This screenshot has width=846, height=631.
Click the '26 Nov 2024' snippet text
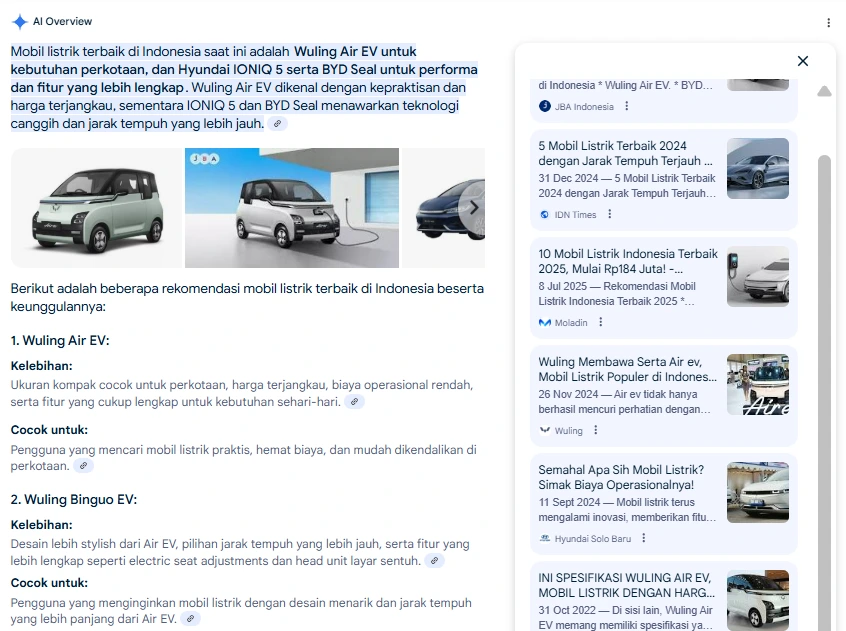[624, 401]
